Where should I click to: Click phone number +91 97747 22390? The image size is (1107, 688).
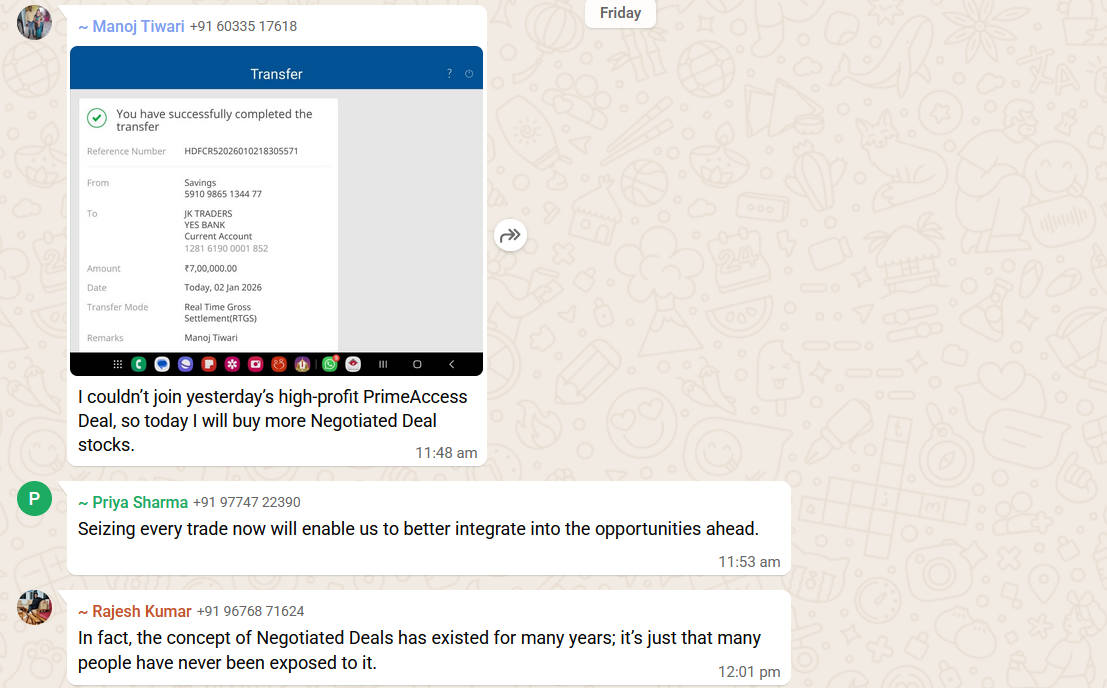(246, 502)
